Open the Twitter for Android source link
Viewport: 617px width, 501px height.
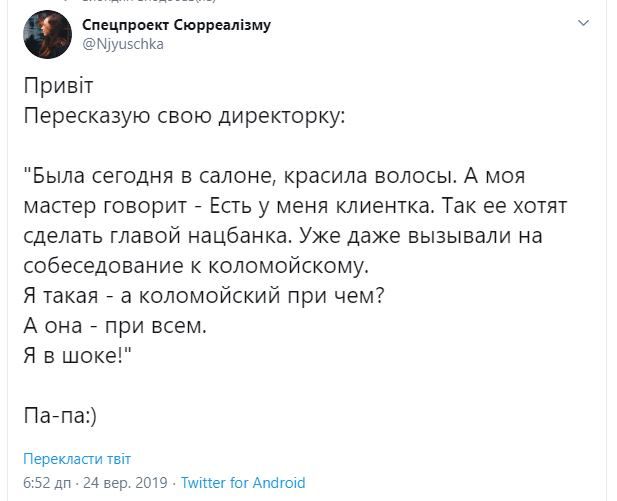pyautogui.click(x=243, y=483)
